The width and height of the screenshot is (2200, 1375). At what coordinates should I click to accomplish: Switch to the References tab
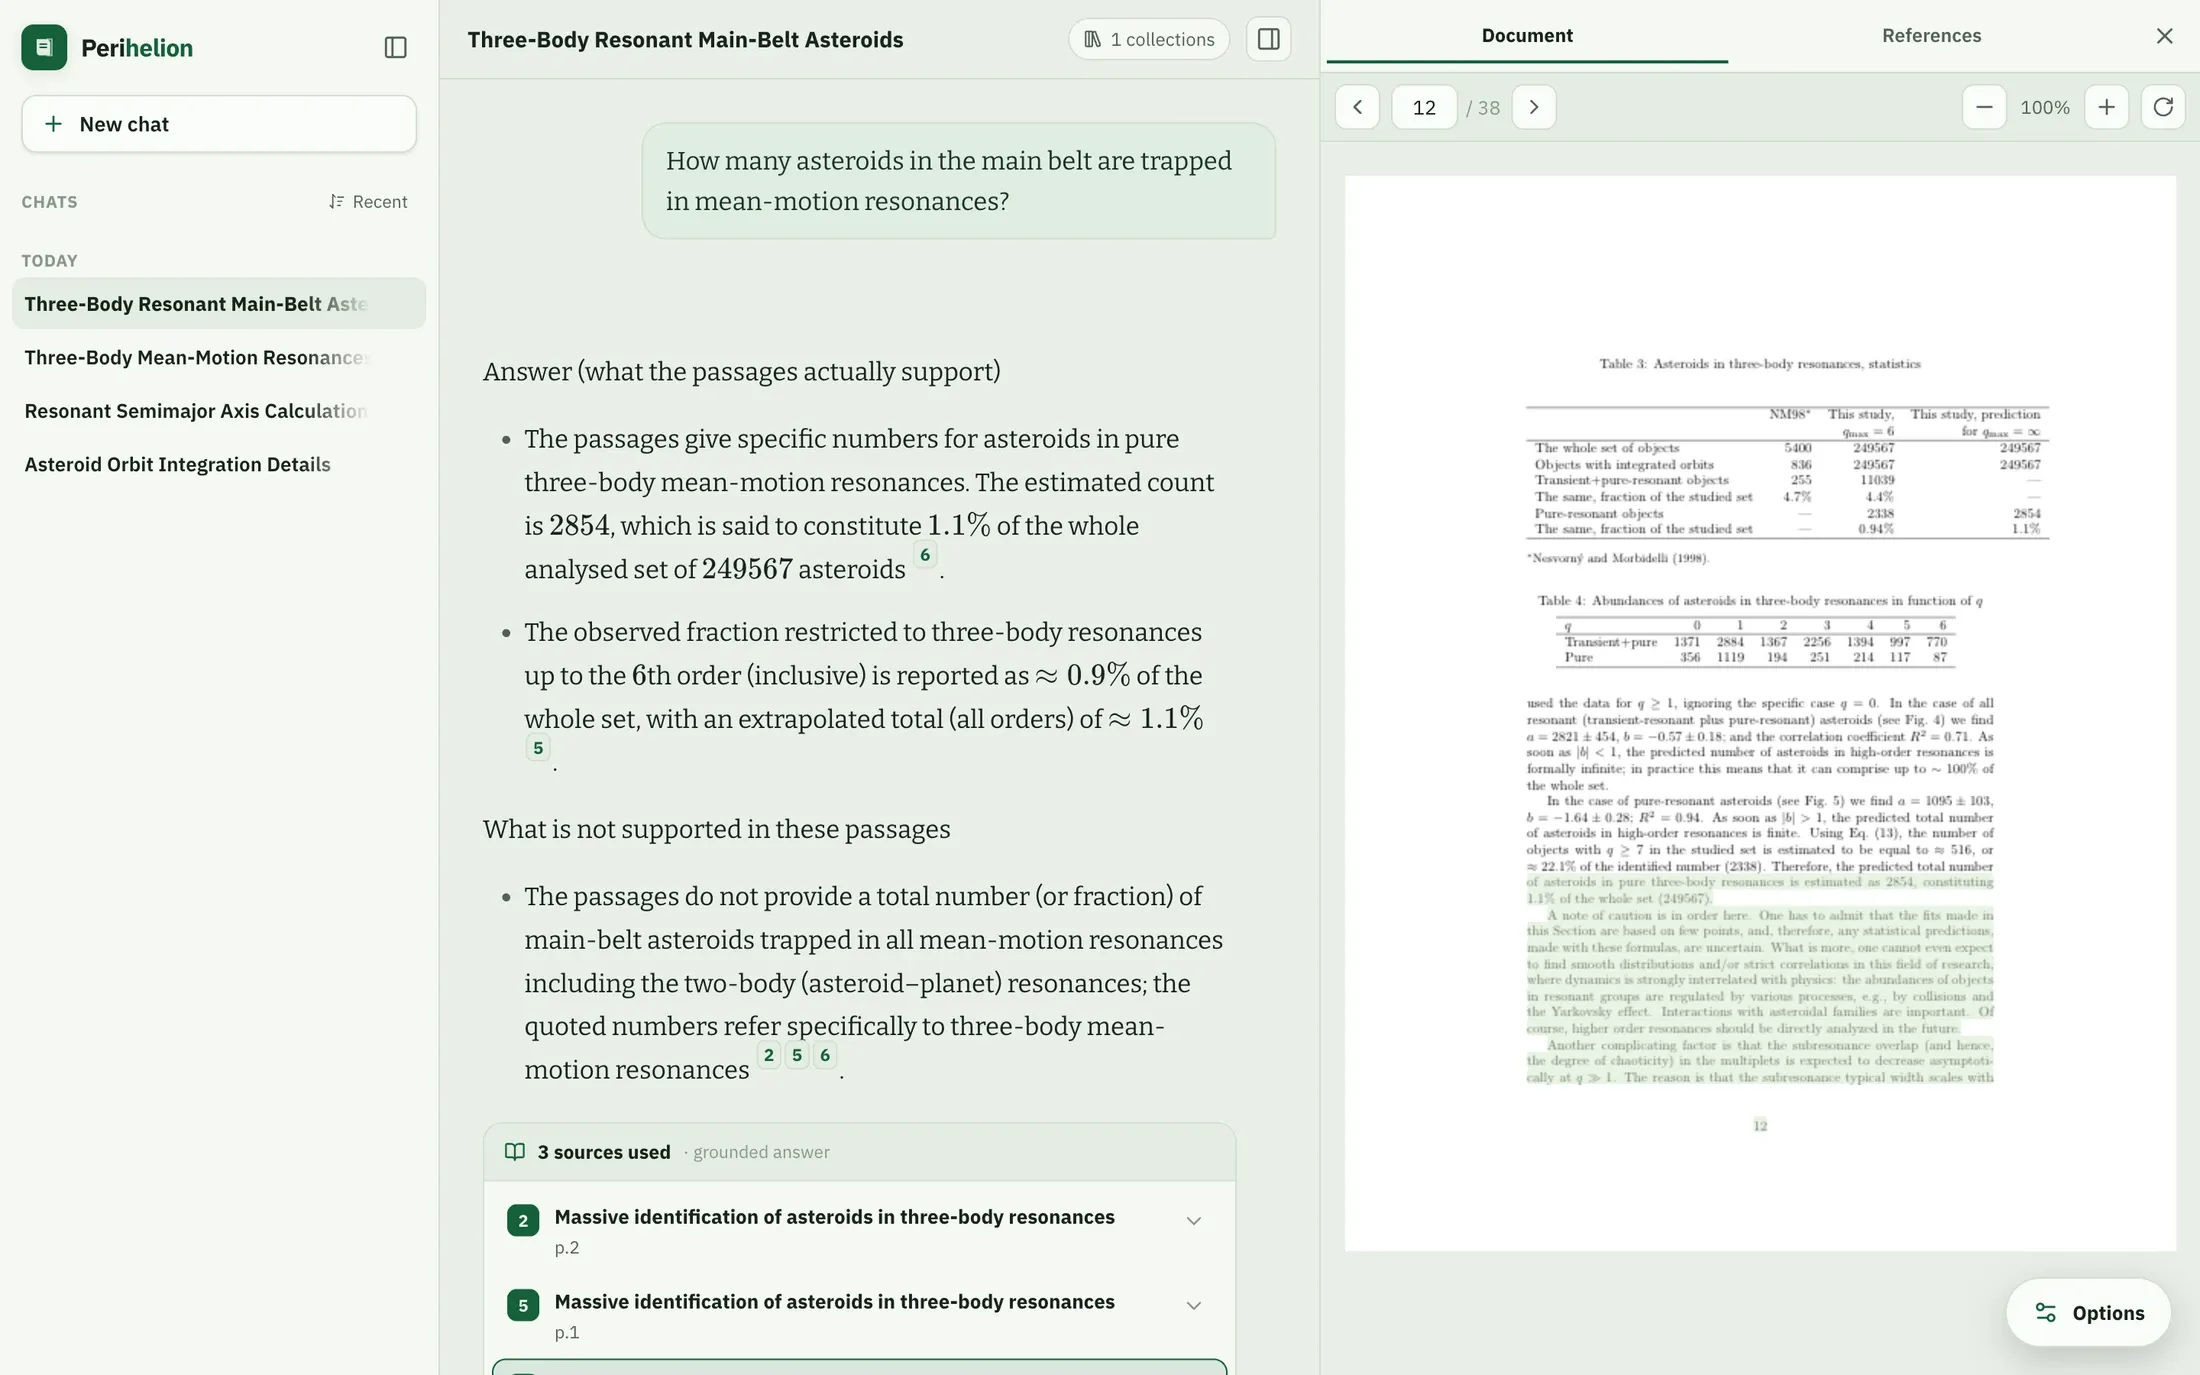pos(1931,35)
